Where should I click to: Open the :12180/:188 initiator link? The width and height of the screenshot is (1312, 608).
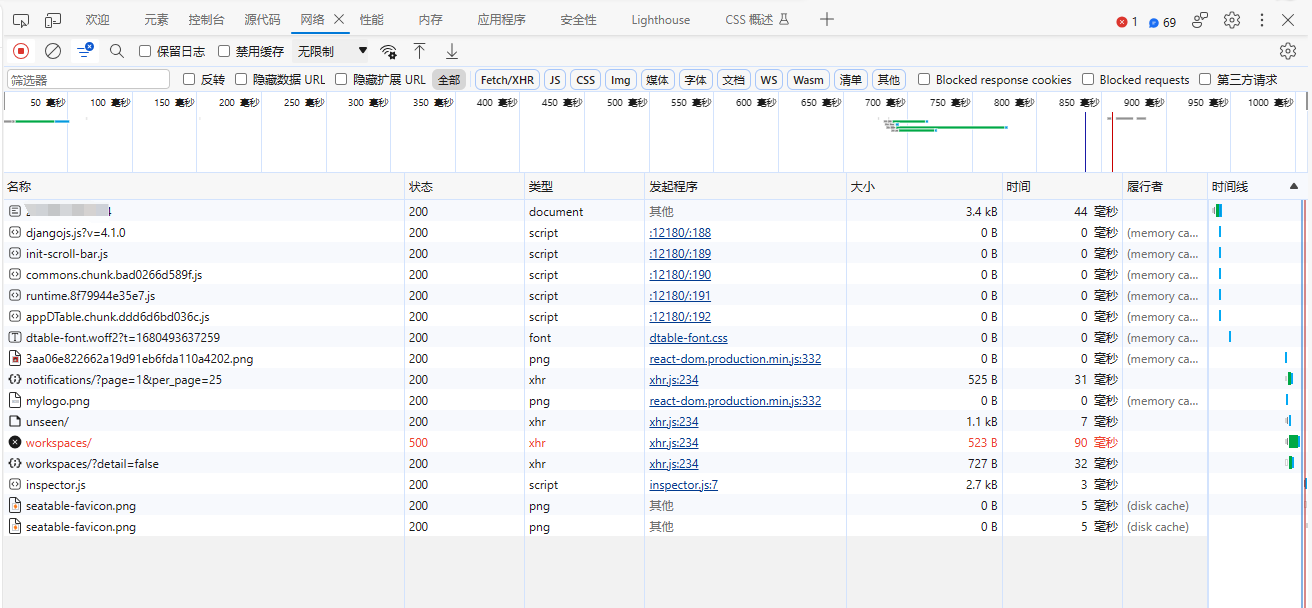tap(680, 233)
